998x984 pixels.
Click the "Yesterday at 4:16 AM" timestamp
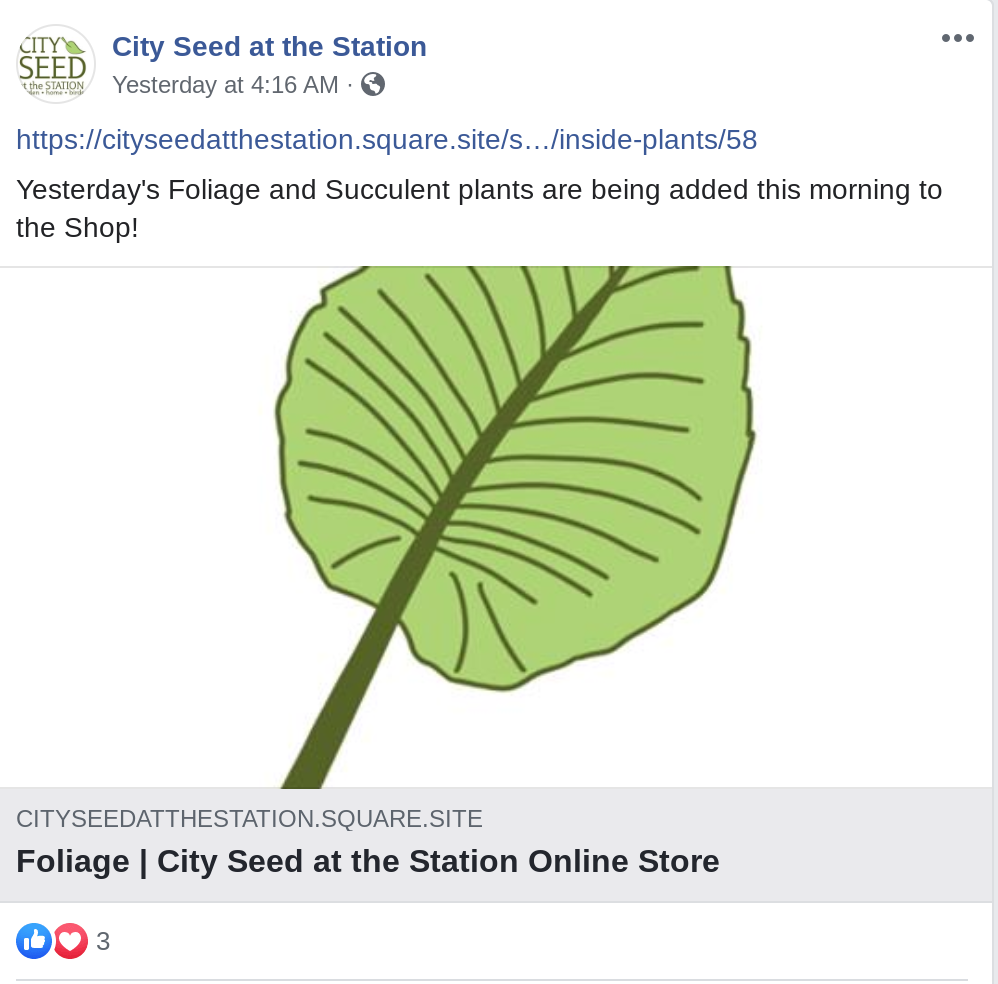(225, 85)
